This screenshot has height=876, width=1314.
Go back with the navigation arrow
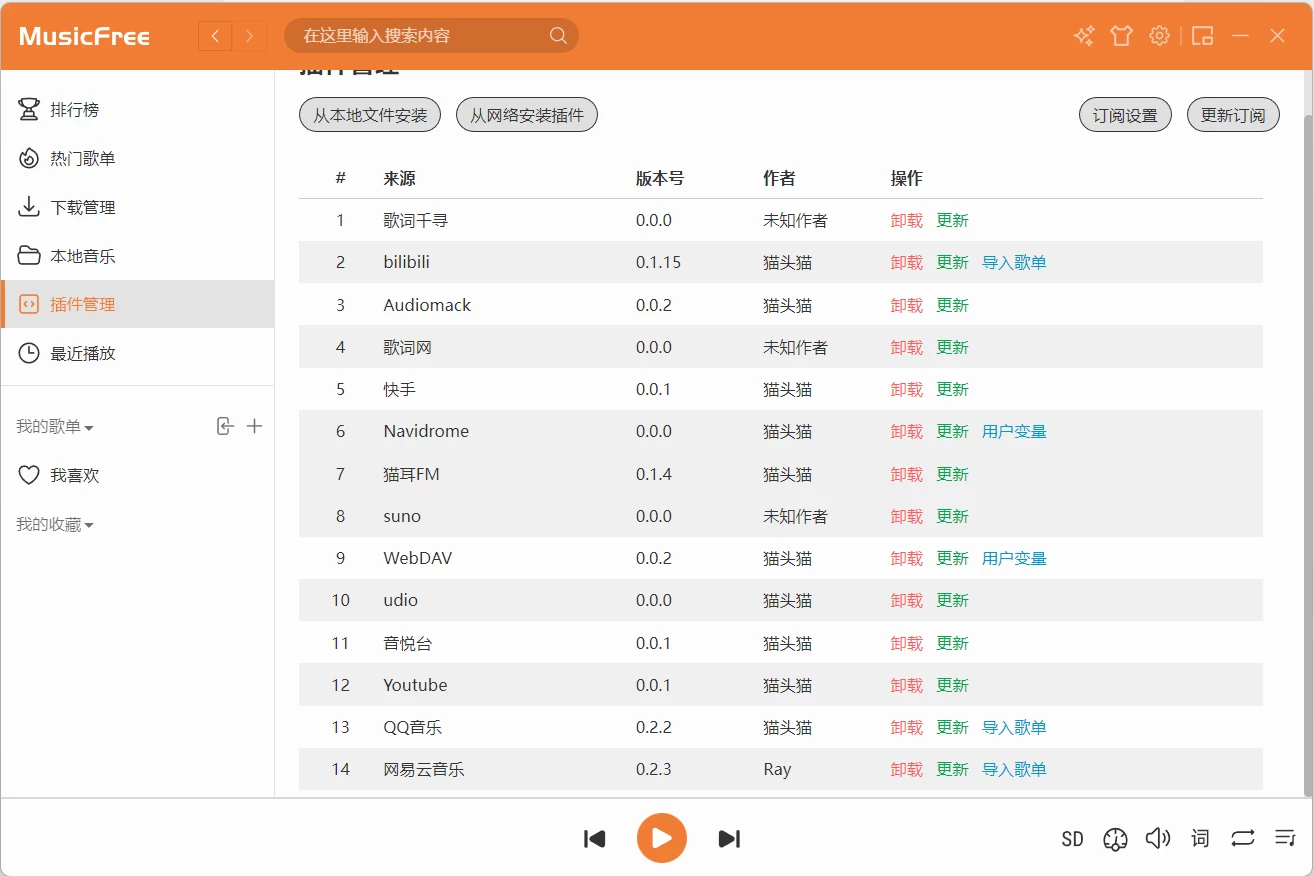(215, 37)
